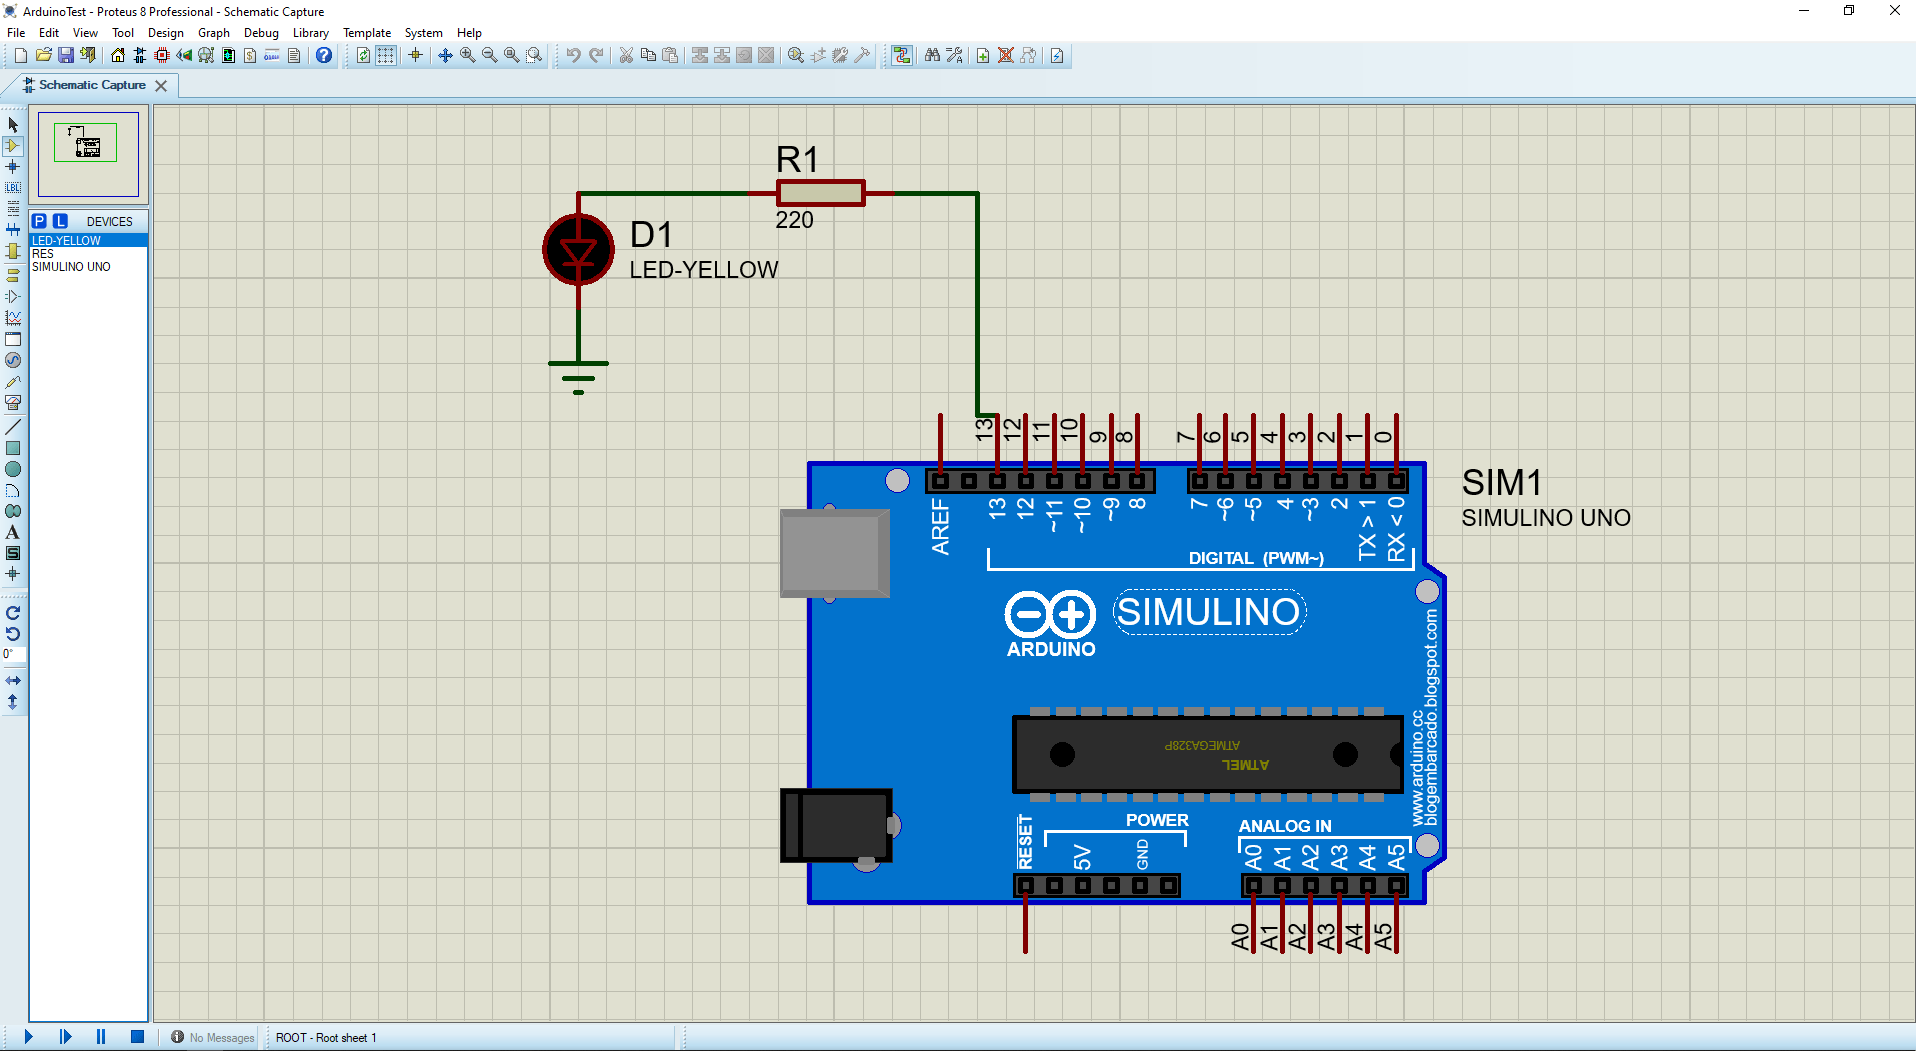Click the X-mirror flip icon
The width and height of the screenshot is (1916, 1051).
[13, 680]
